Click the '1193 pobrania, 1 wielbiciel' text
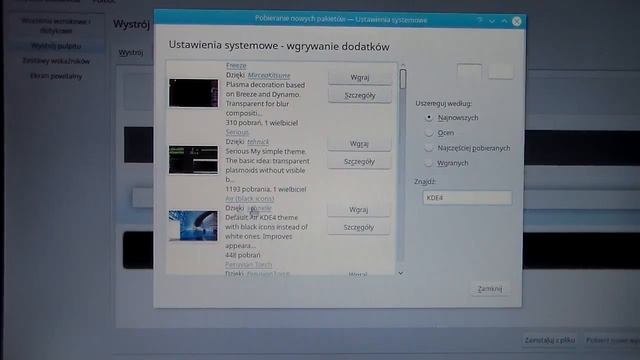The width and height of the screenshot is (640, 360). (266, 189)
